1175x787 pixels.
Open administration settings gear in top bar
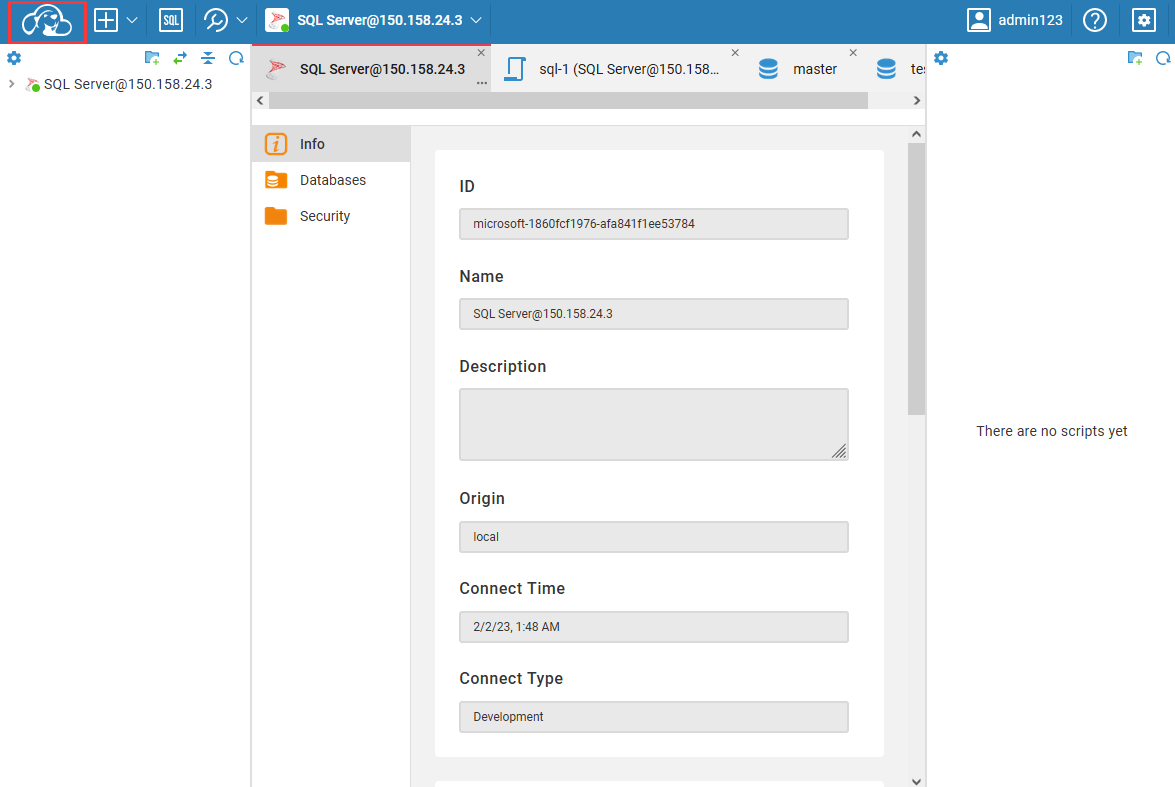1143,20
